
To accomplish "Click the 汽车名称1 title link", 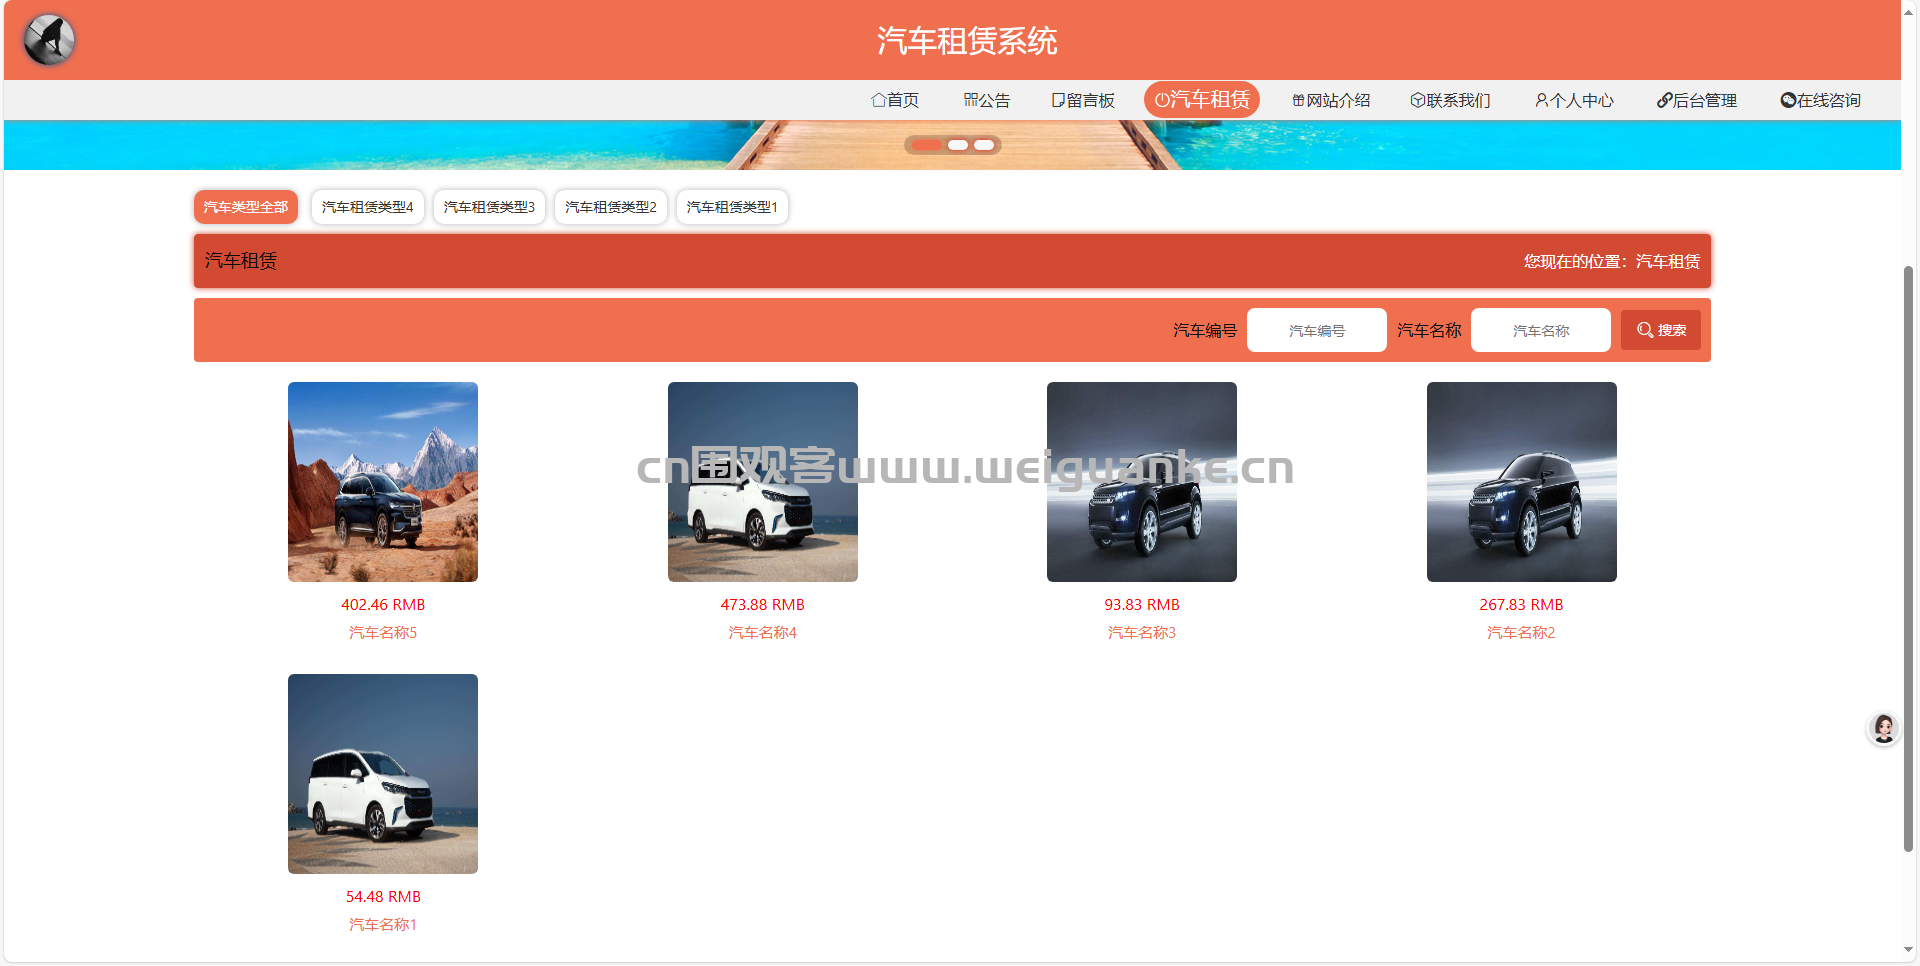I will [383, 925].
